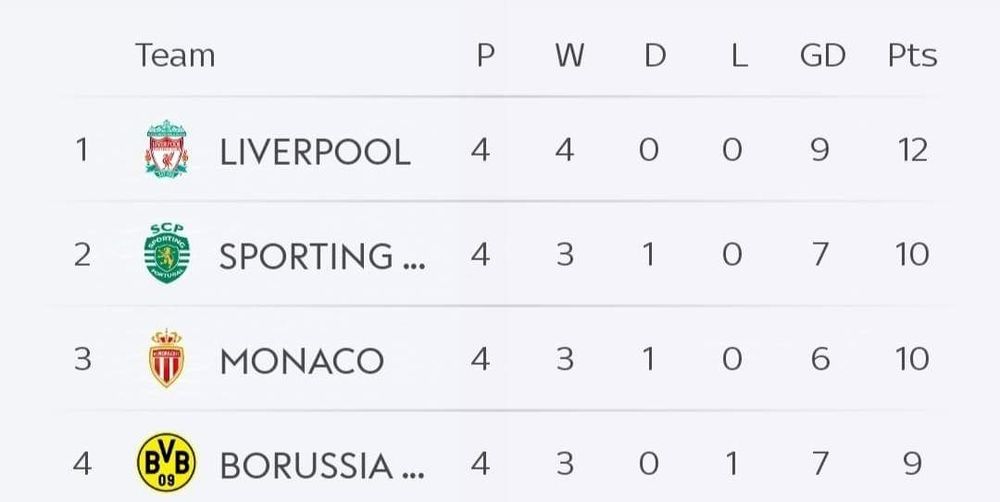
Task: Click Monaco's goal difference value 6
Action: (x=820, y=358)
